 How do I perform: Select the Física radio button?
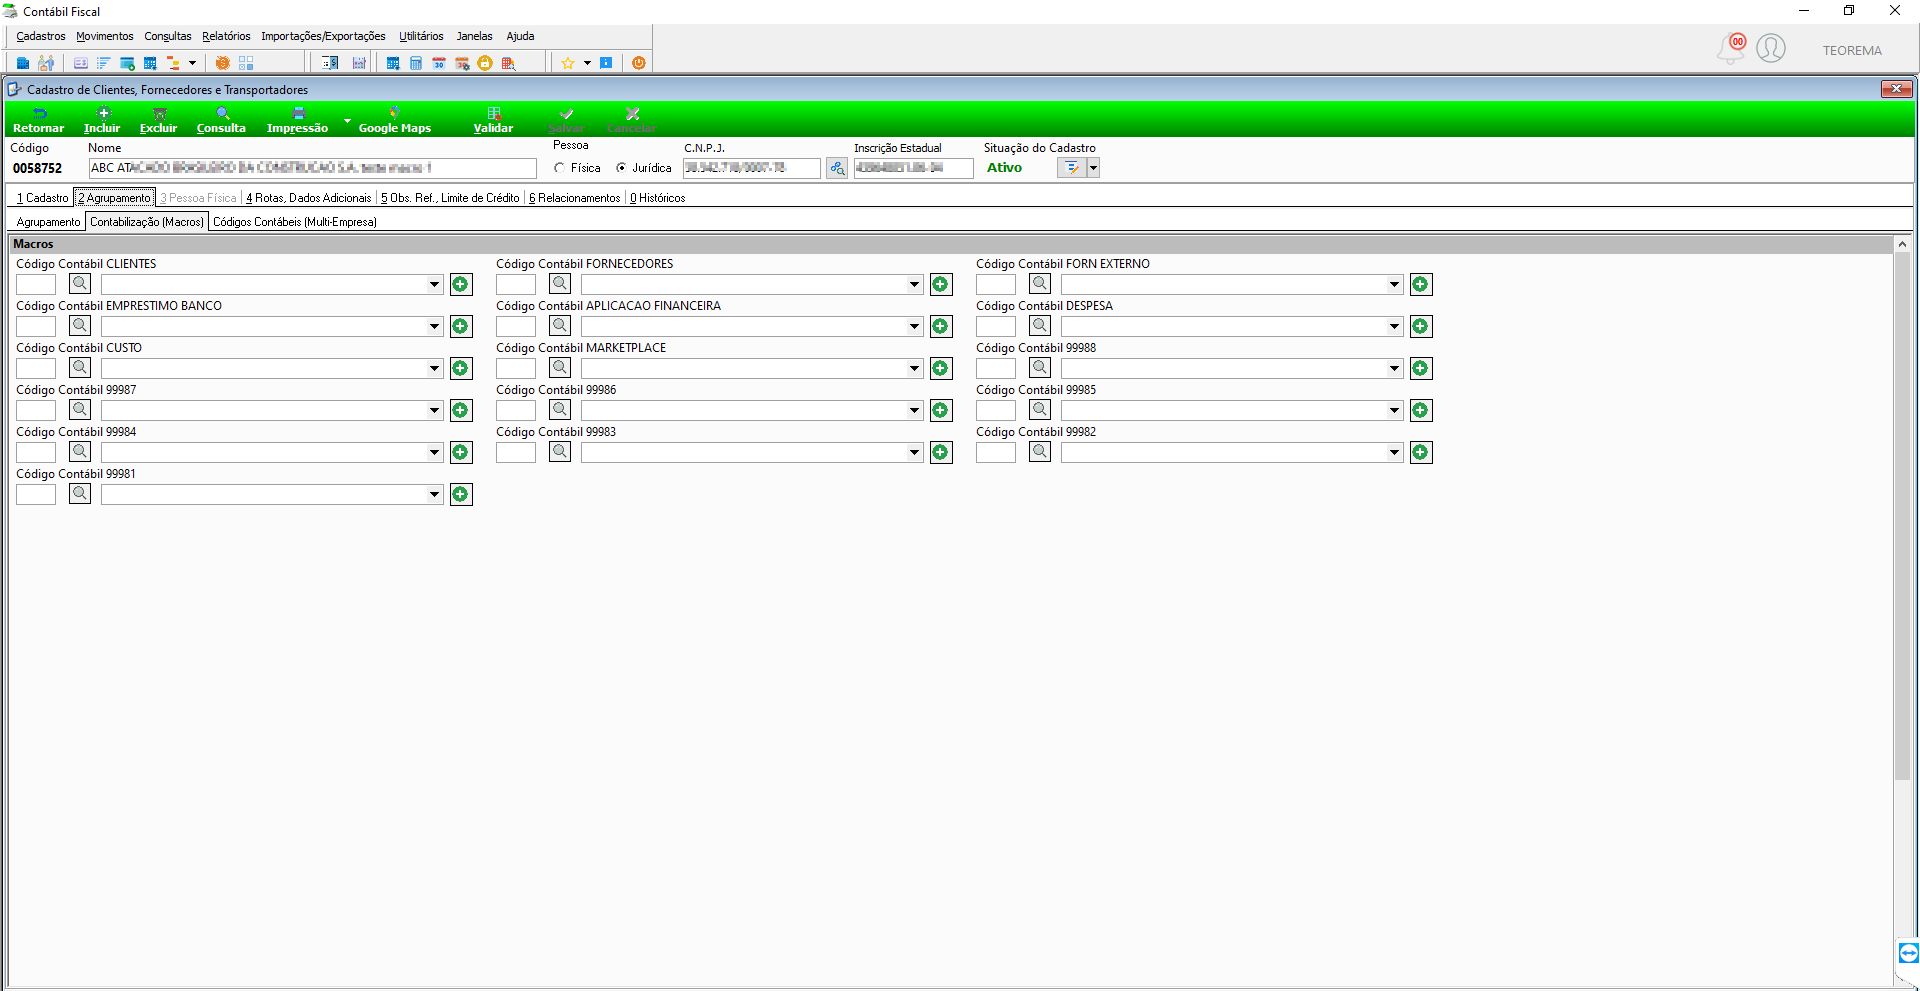click(560, 168)
